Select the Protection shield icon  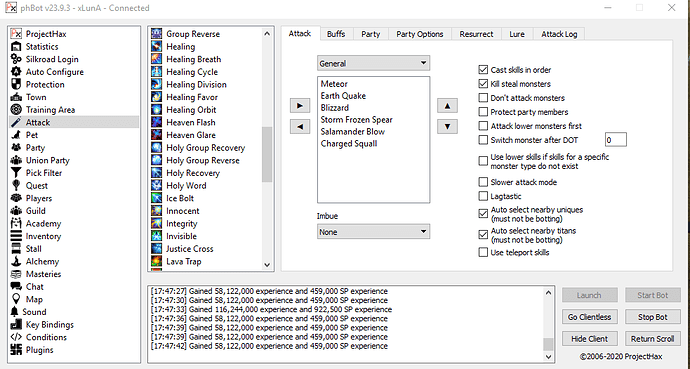(16, 84)
